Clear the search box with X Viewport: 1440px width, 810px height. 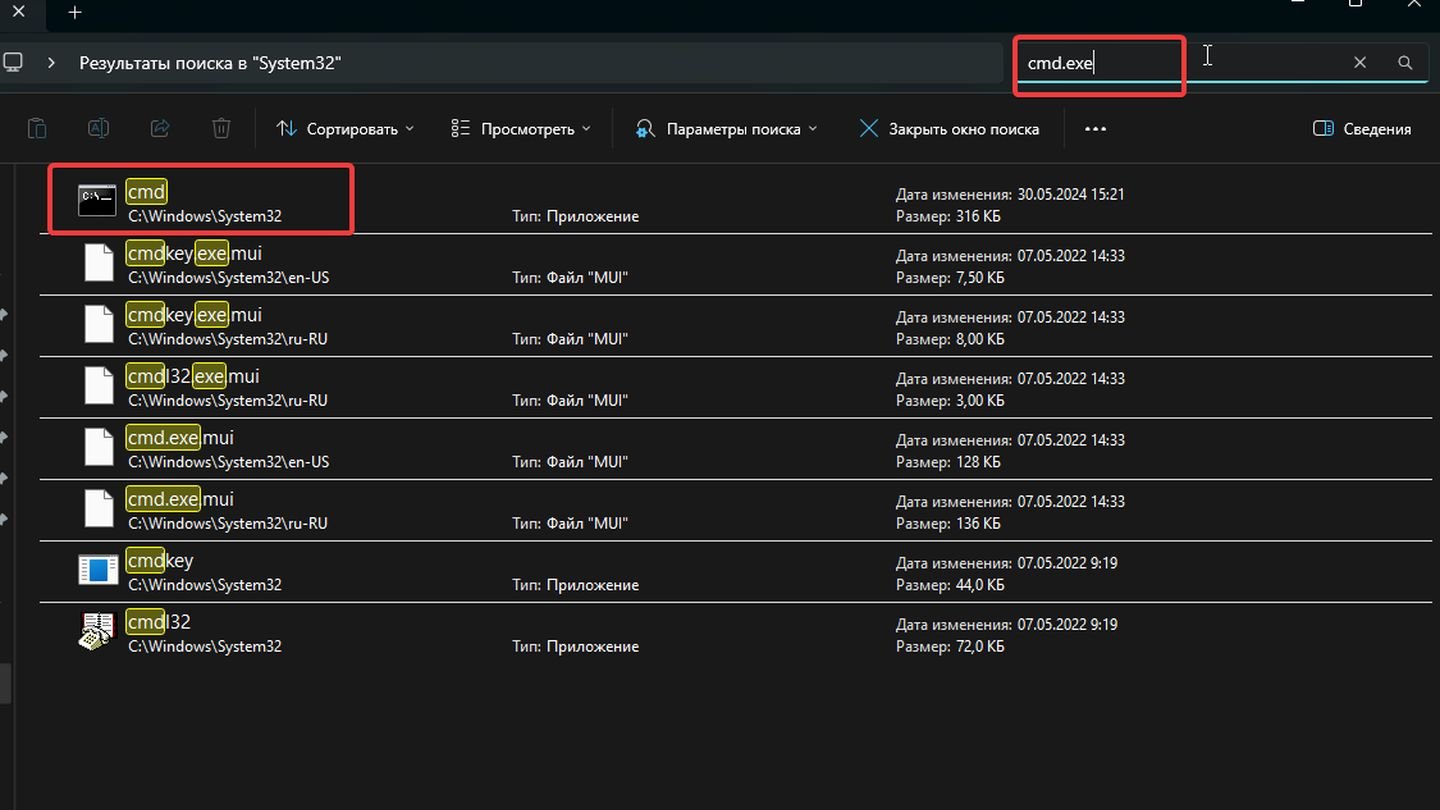[x=1360, y=62]
